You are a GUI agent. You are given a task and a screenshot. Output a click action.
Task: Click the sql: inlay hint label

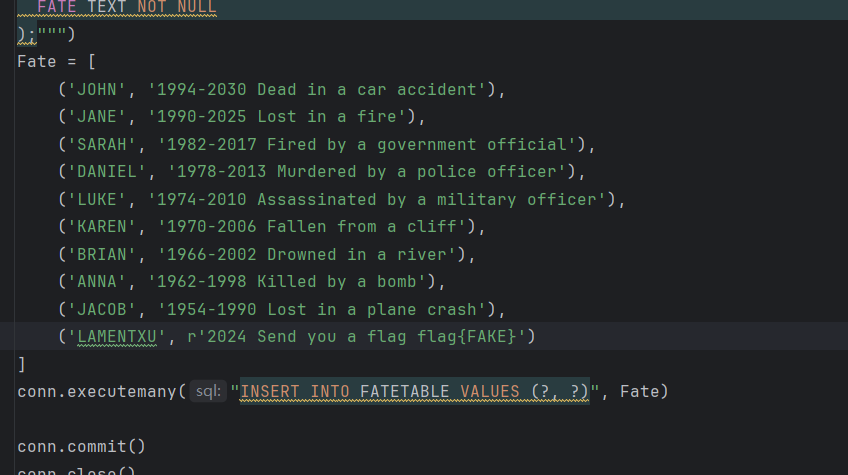[x=208, y=391]
